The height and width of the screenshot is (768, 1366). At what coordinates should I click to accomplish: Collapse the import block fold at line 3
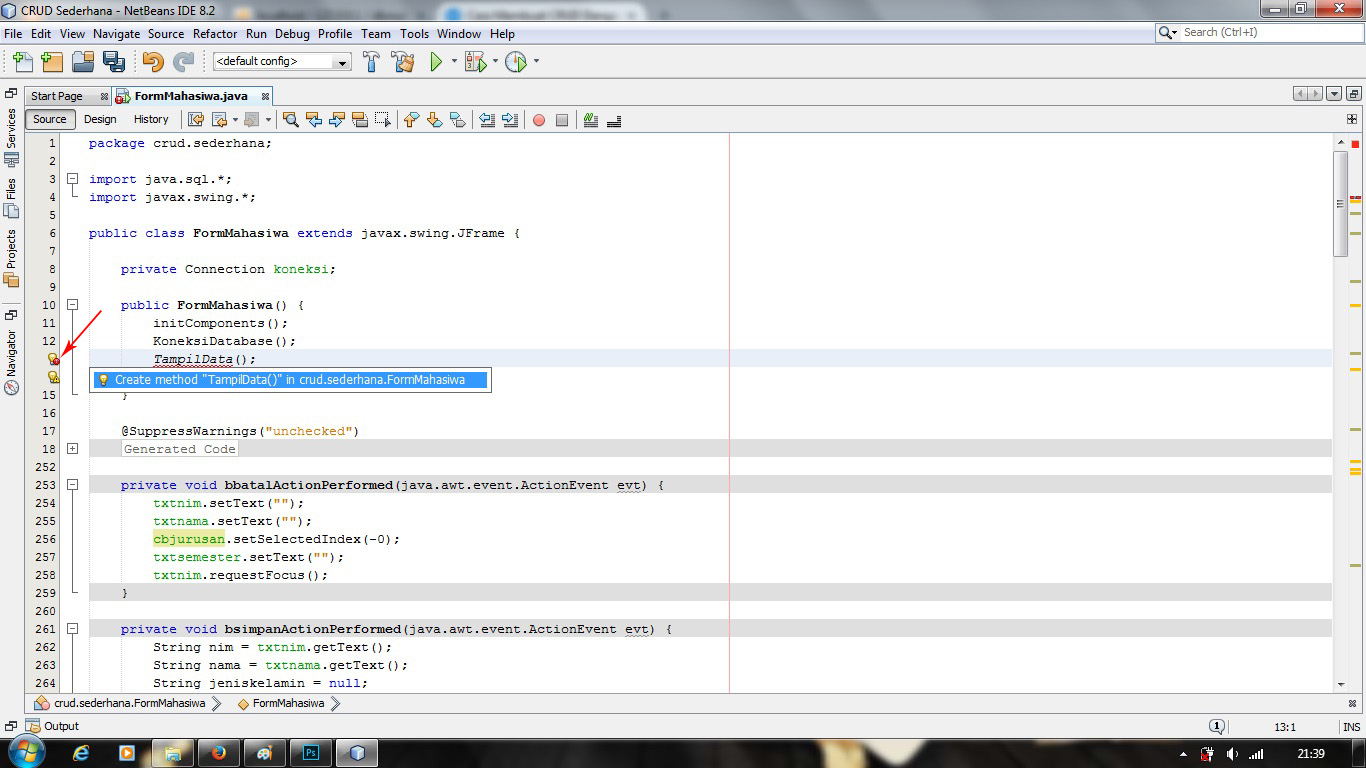(72, 179)
